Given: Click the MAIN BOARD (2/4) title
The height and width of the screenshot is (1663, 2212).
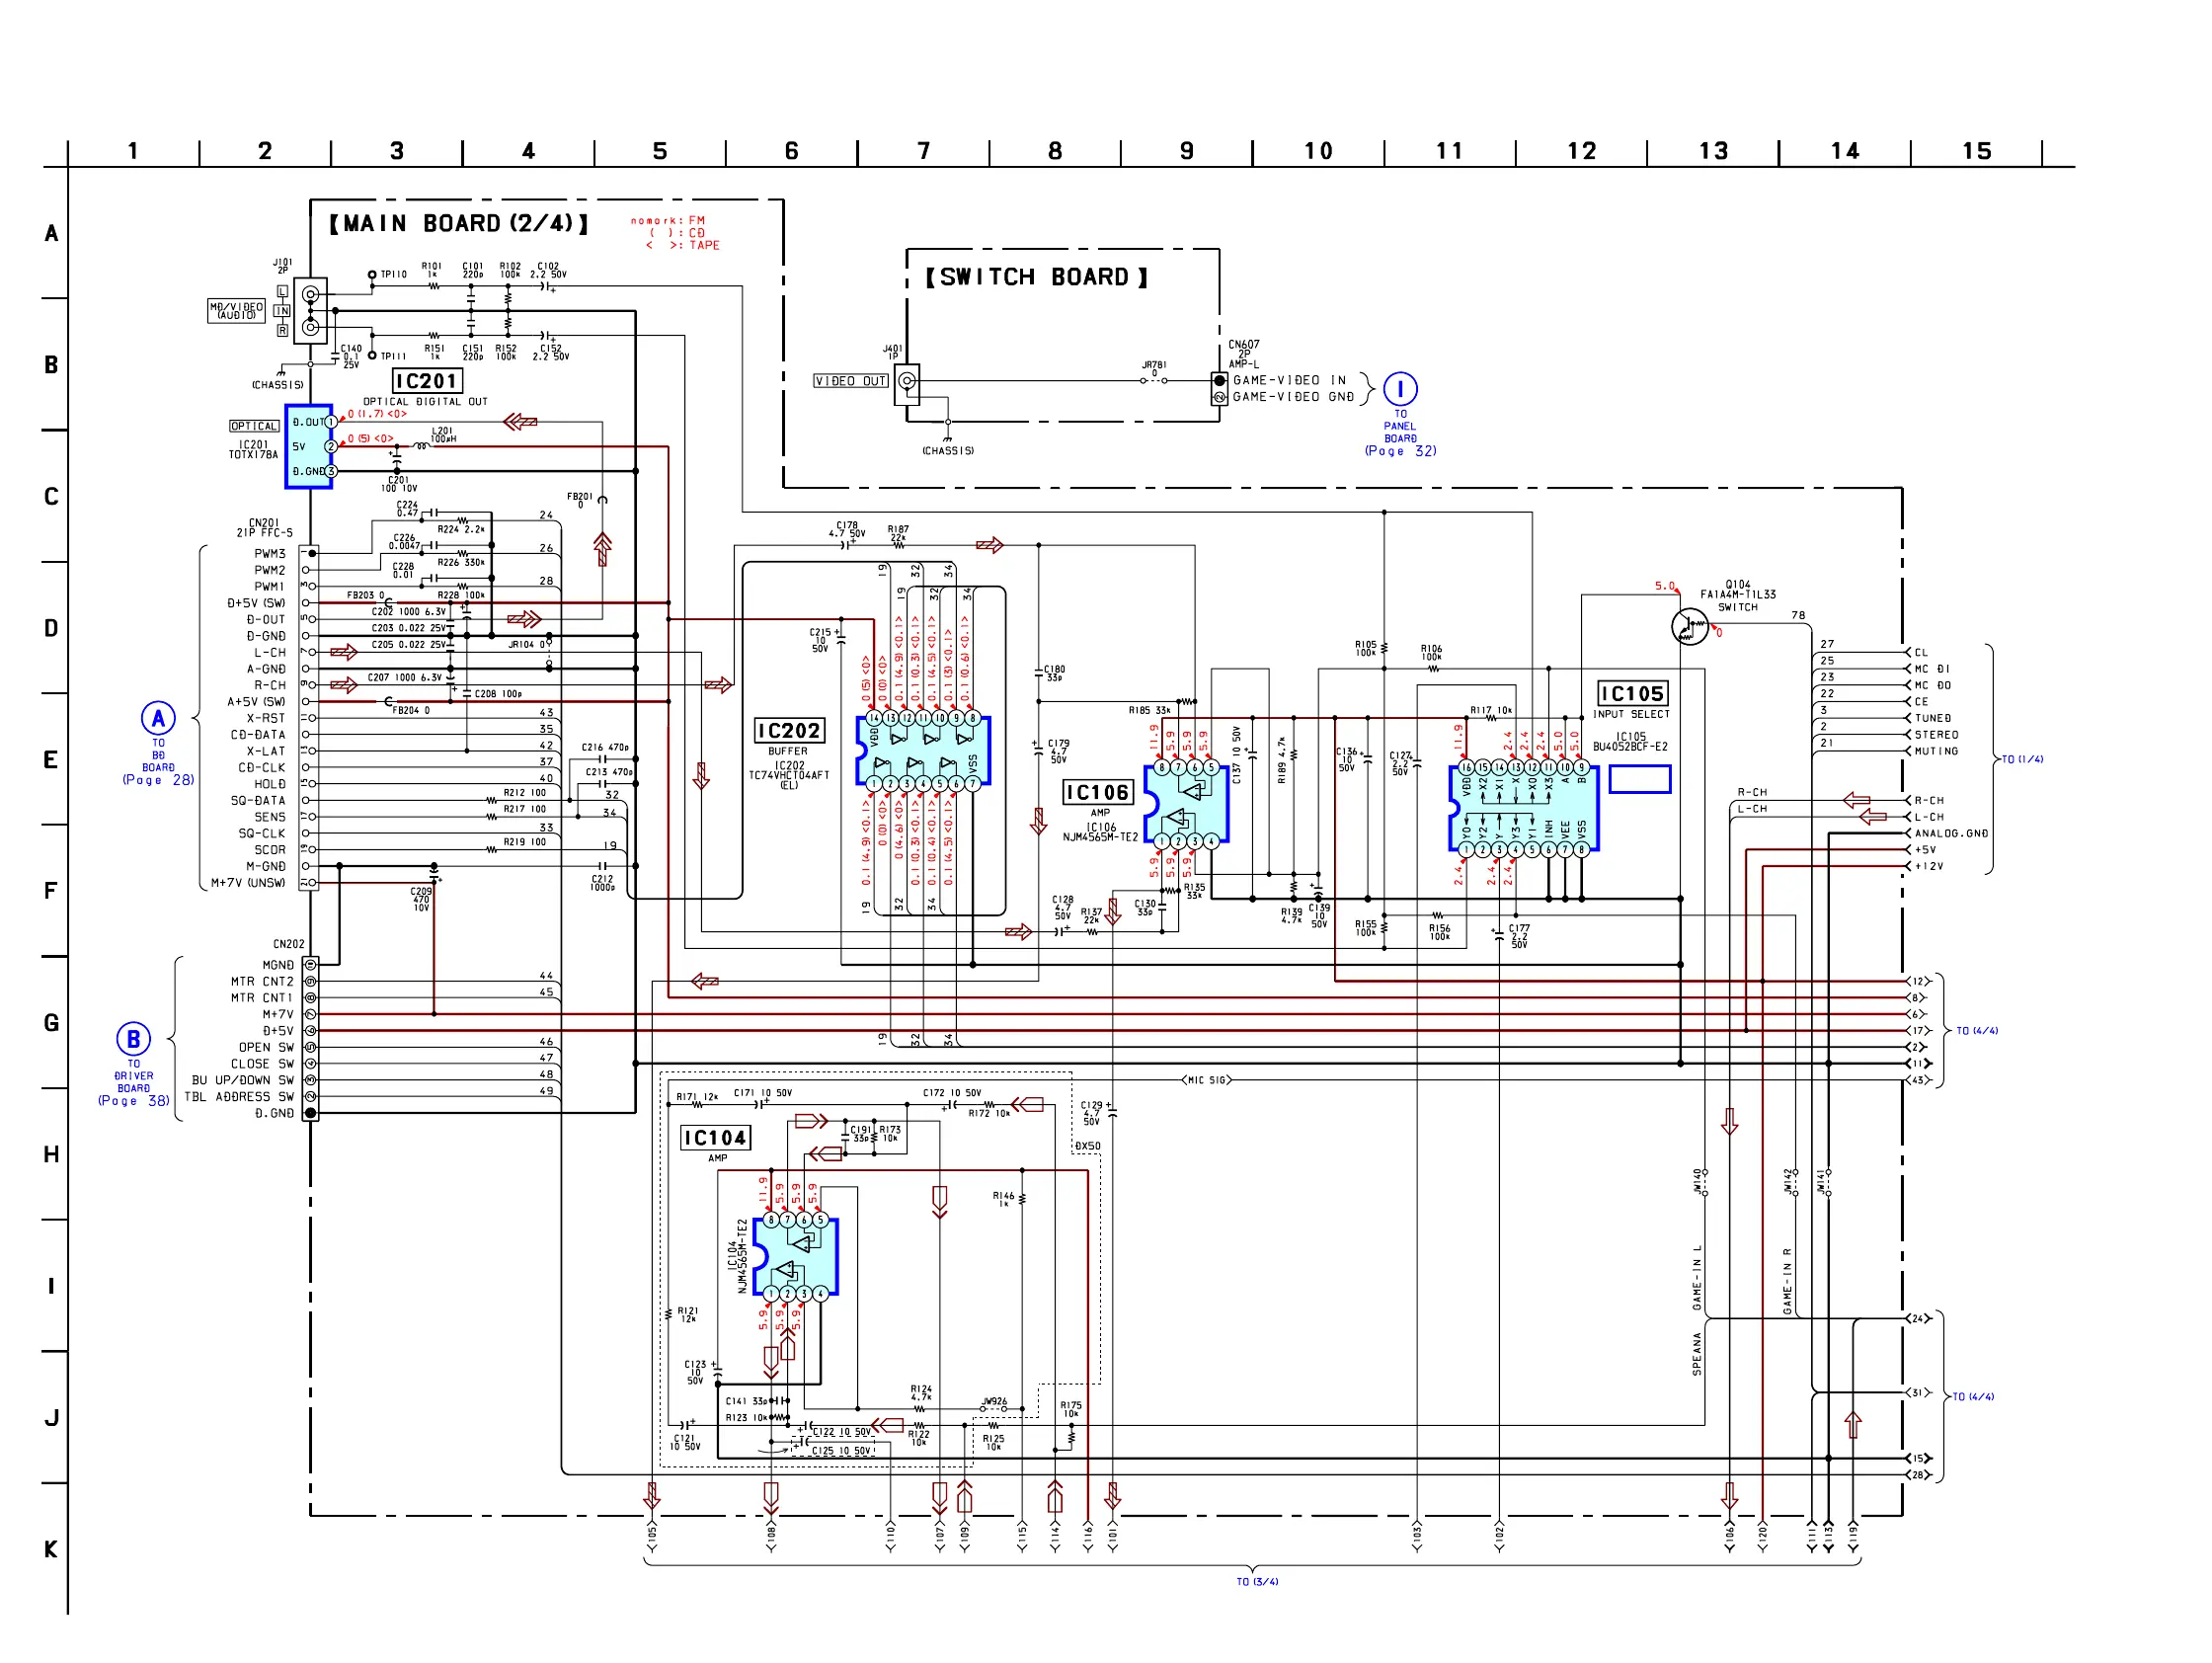Looking at the screenshot, I should [458, 224].
